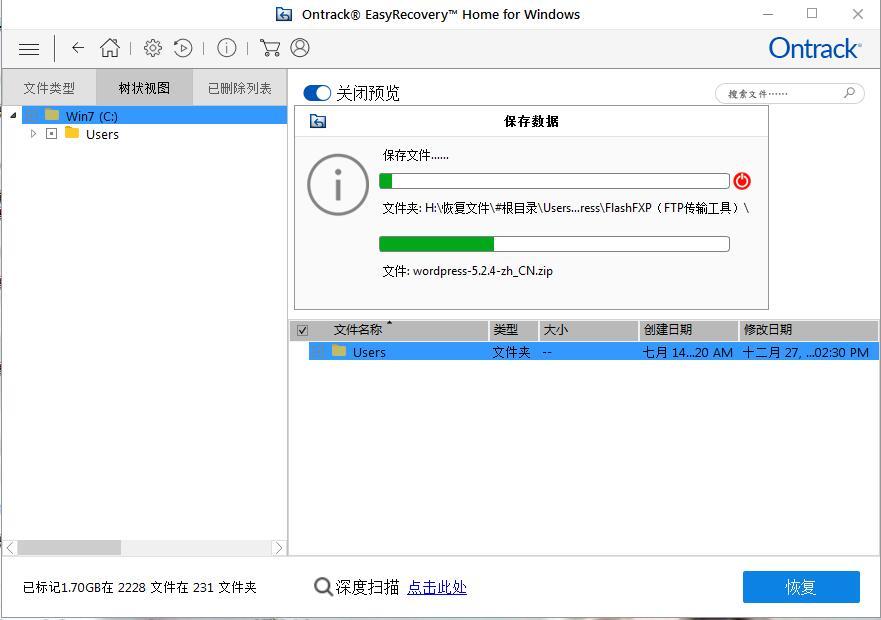This screenshot has width=881, height=620.
Task: Switch to the 树状视图 tab
Action: coord(144,88)
